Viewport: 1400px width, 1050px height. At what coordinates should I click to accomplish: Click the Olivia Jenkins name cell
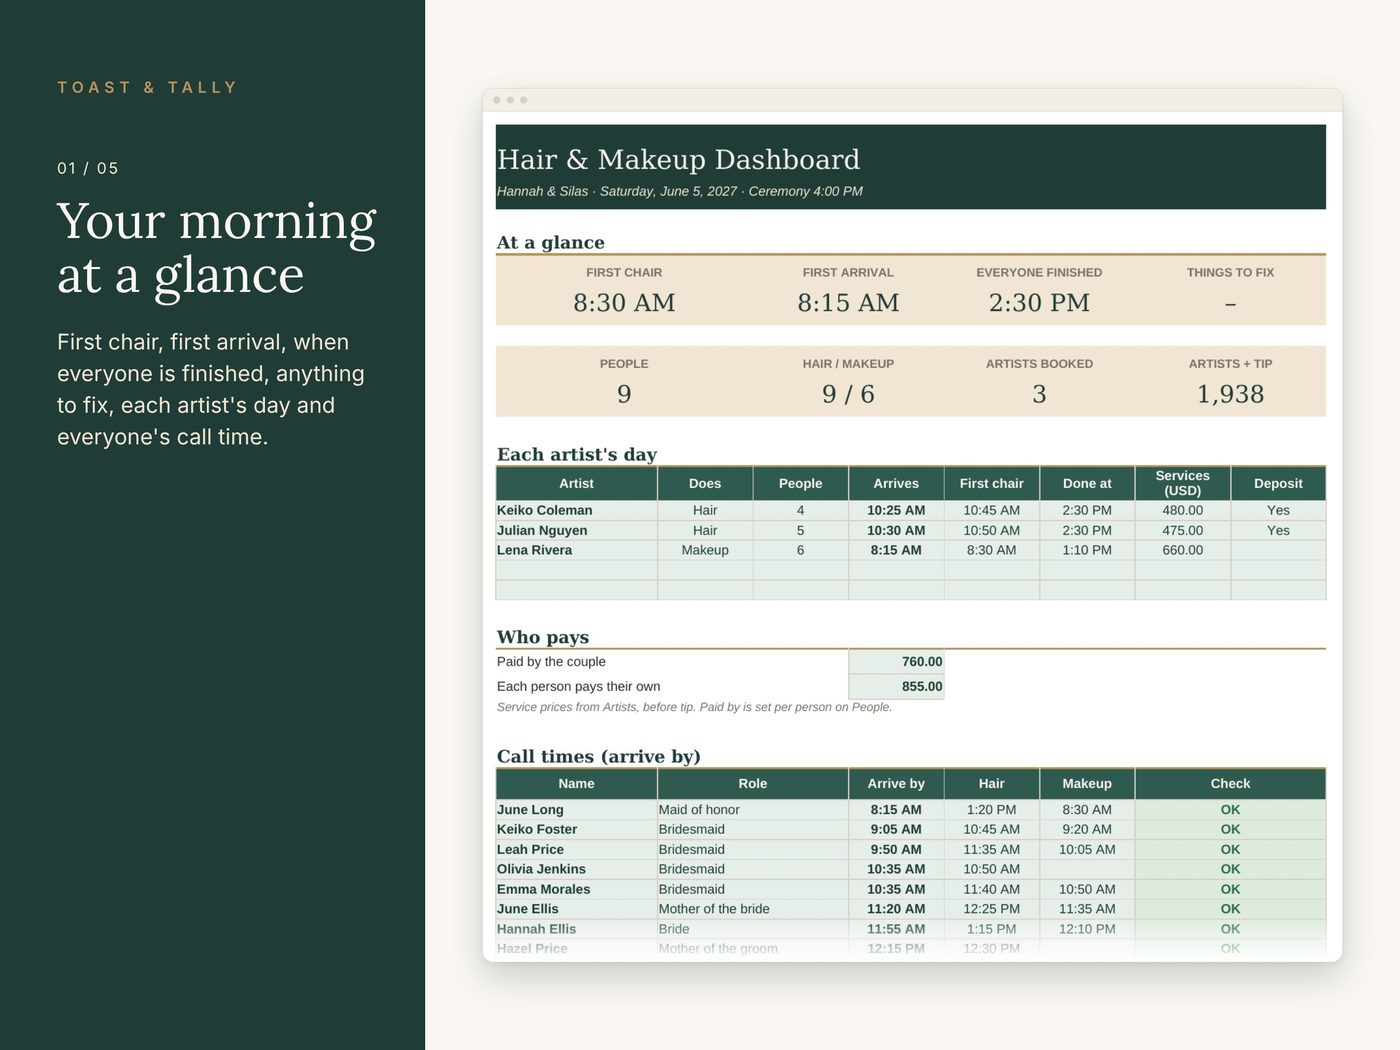point(577,869)
